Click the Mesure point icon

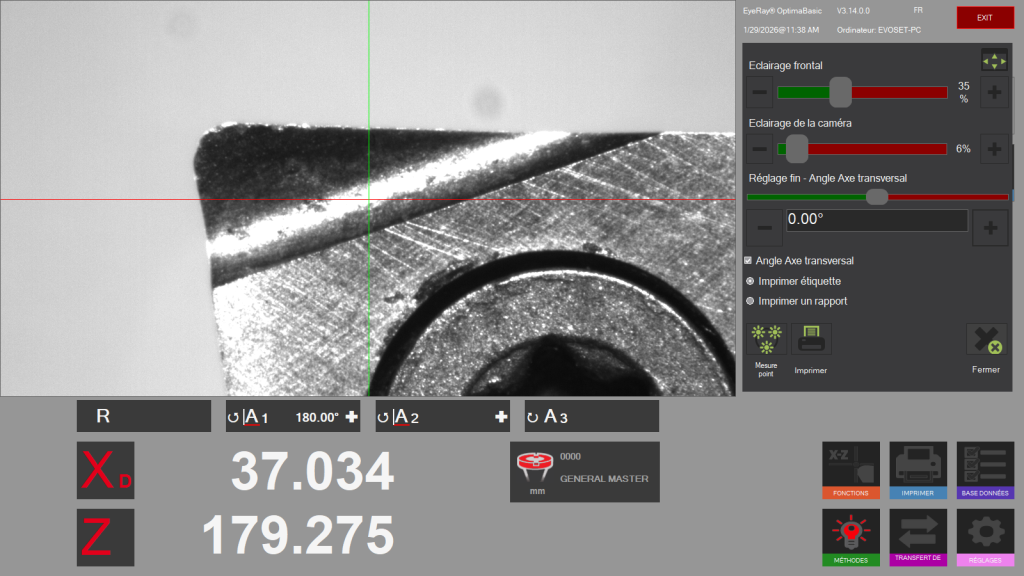[766, 339]
